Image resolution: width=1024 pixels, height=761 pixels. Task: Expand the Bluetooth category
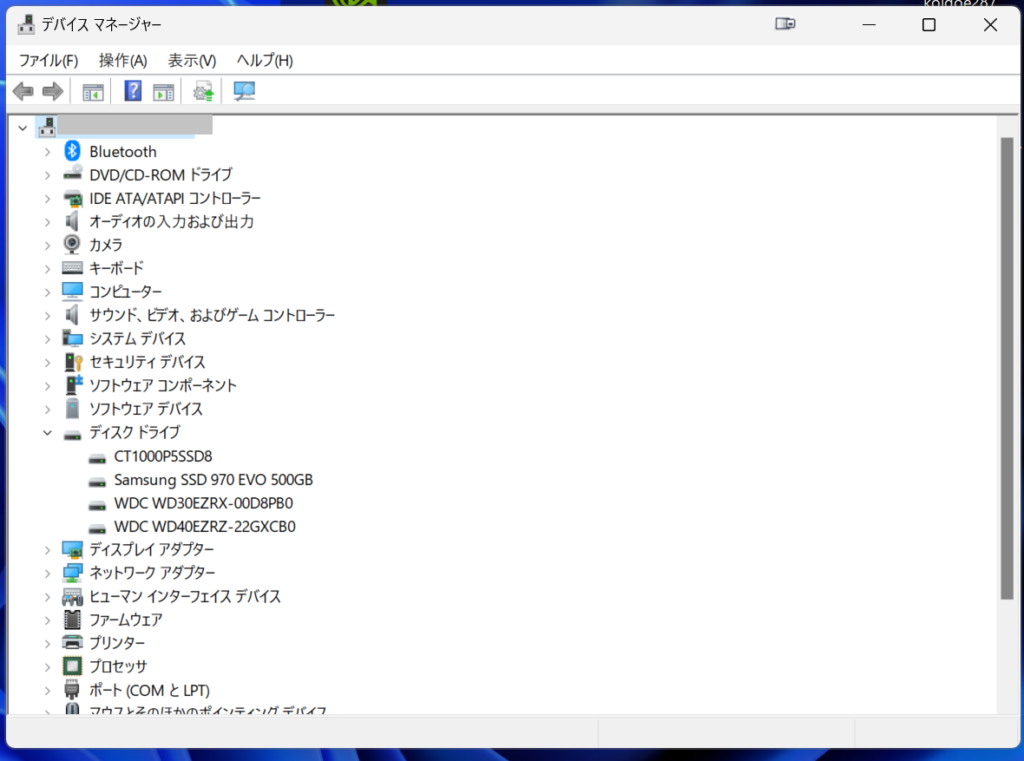[47, 152]
